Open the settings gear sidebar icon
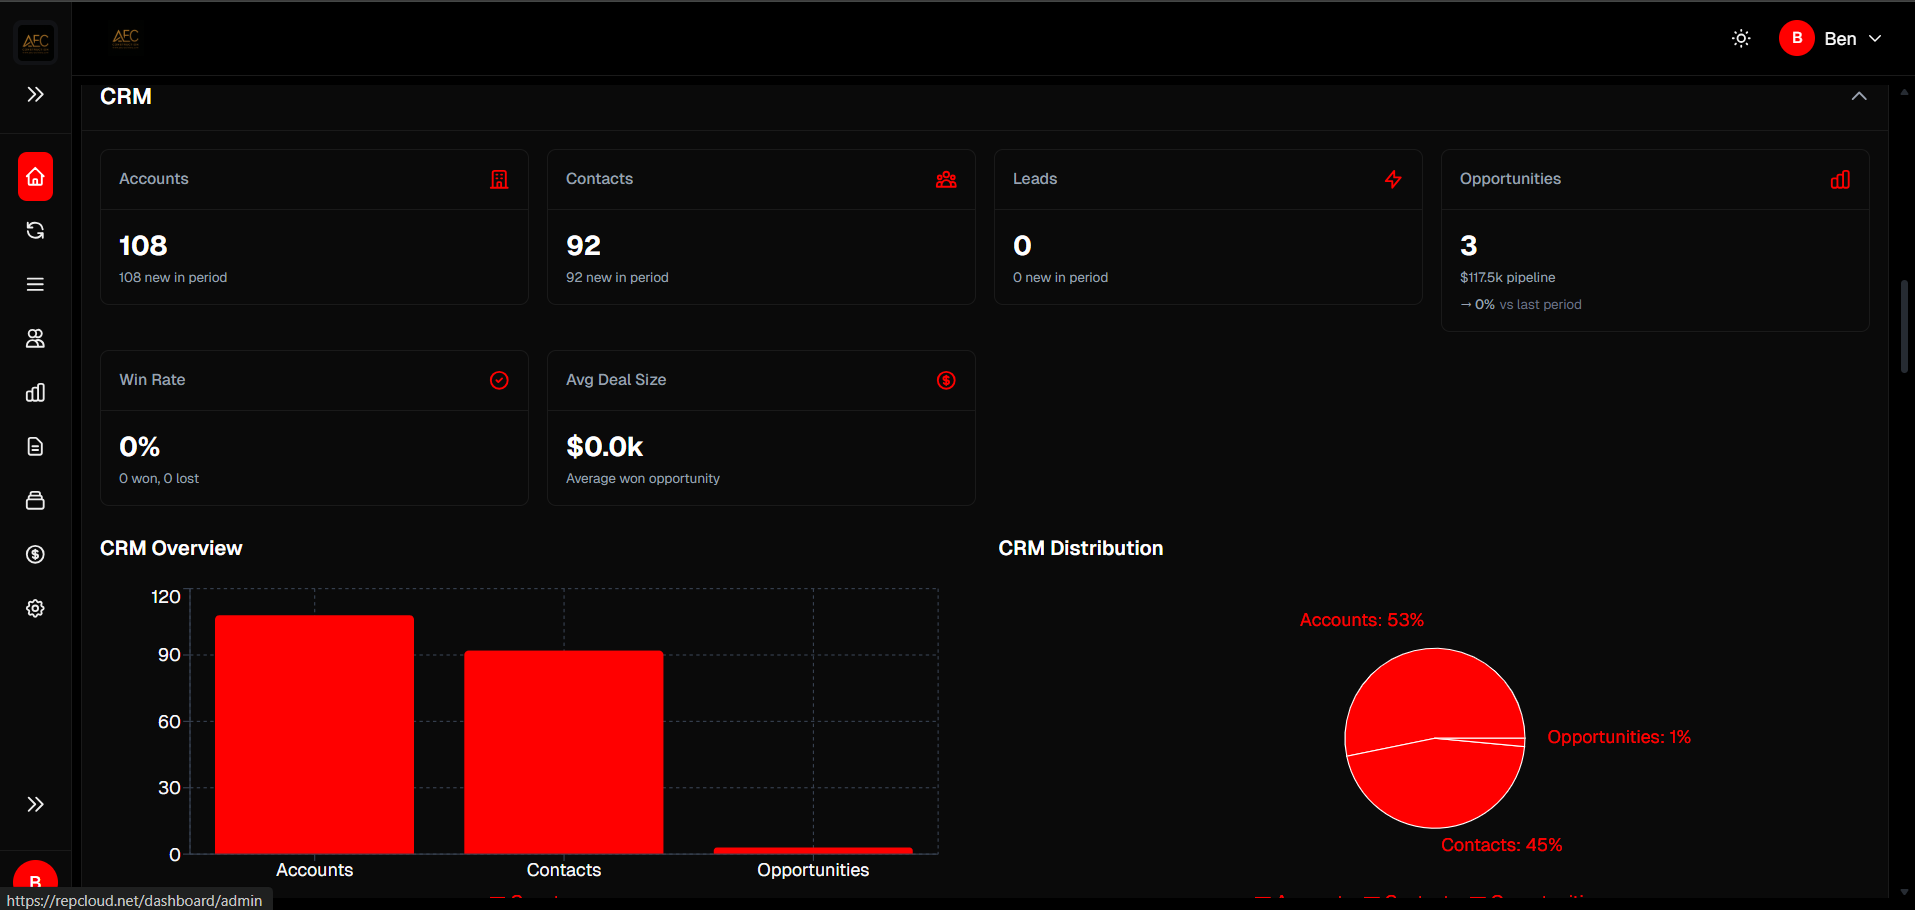Viewport: 1915px width, 910px height. coord(35,609)
